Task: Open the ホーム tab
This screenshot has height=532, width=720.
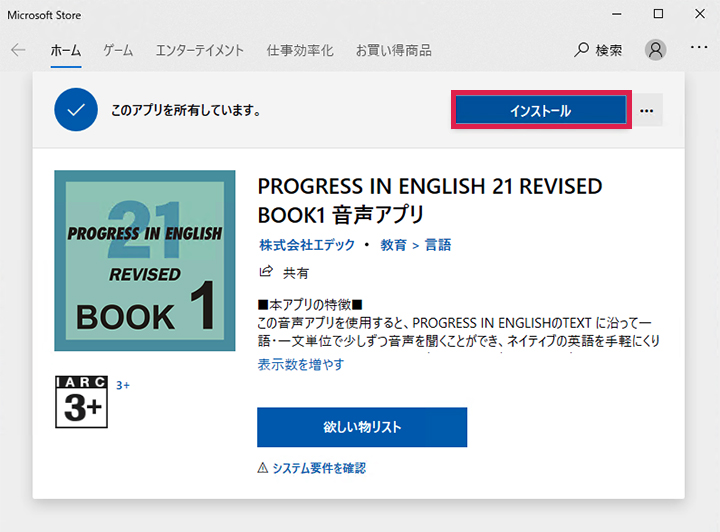Action: coord(66,50)
